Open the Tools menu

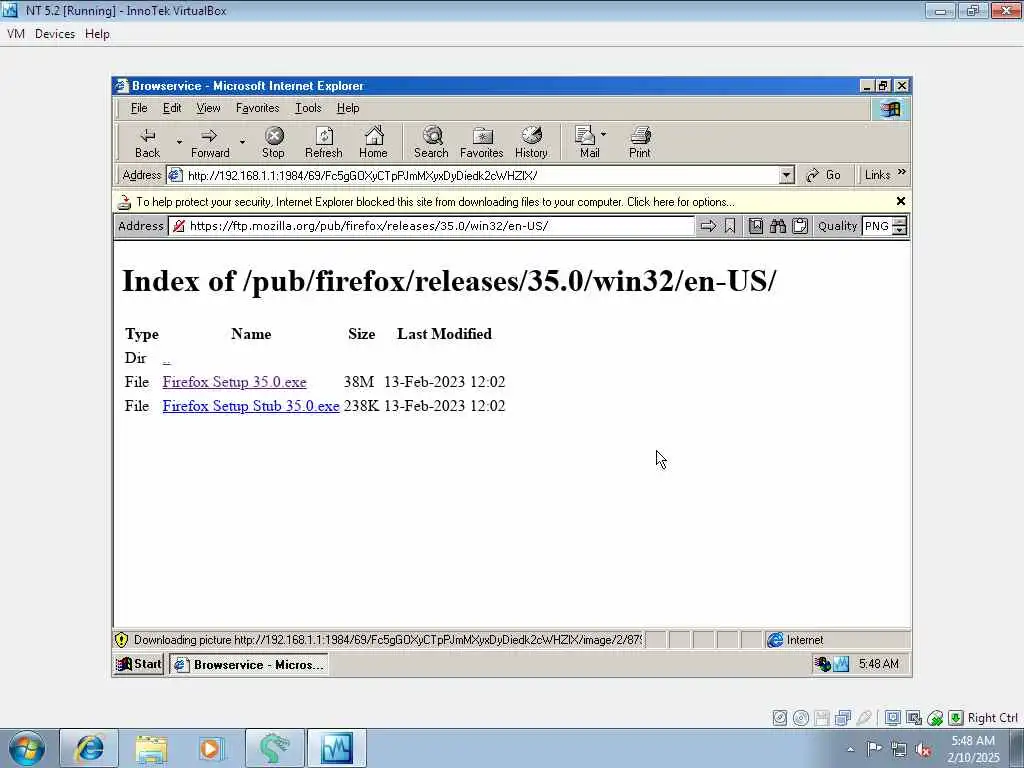click(308, 108)
